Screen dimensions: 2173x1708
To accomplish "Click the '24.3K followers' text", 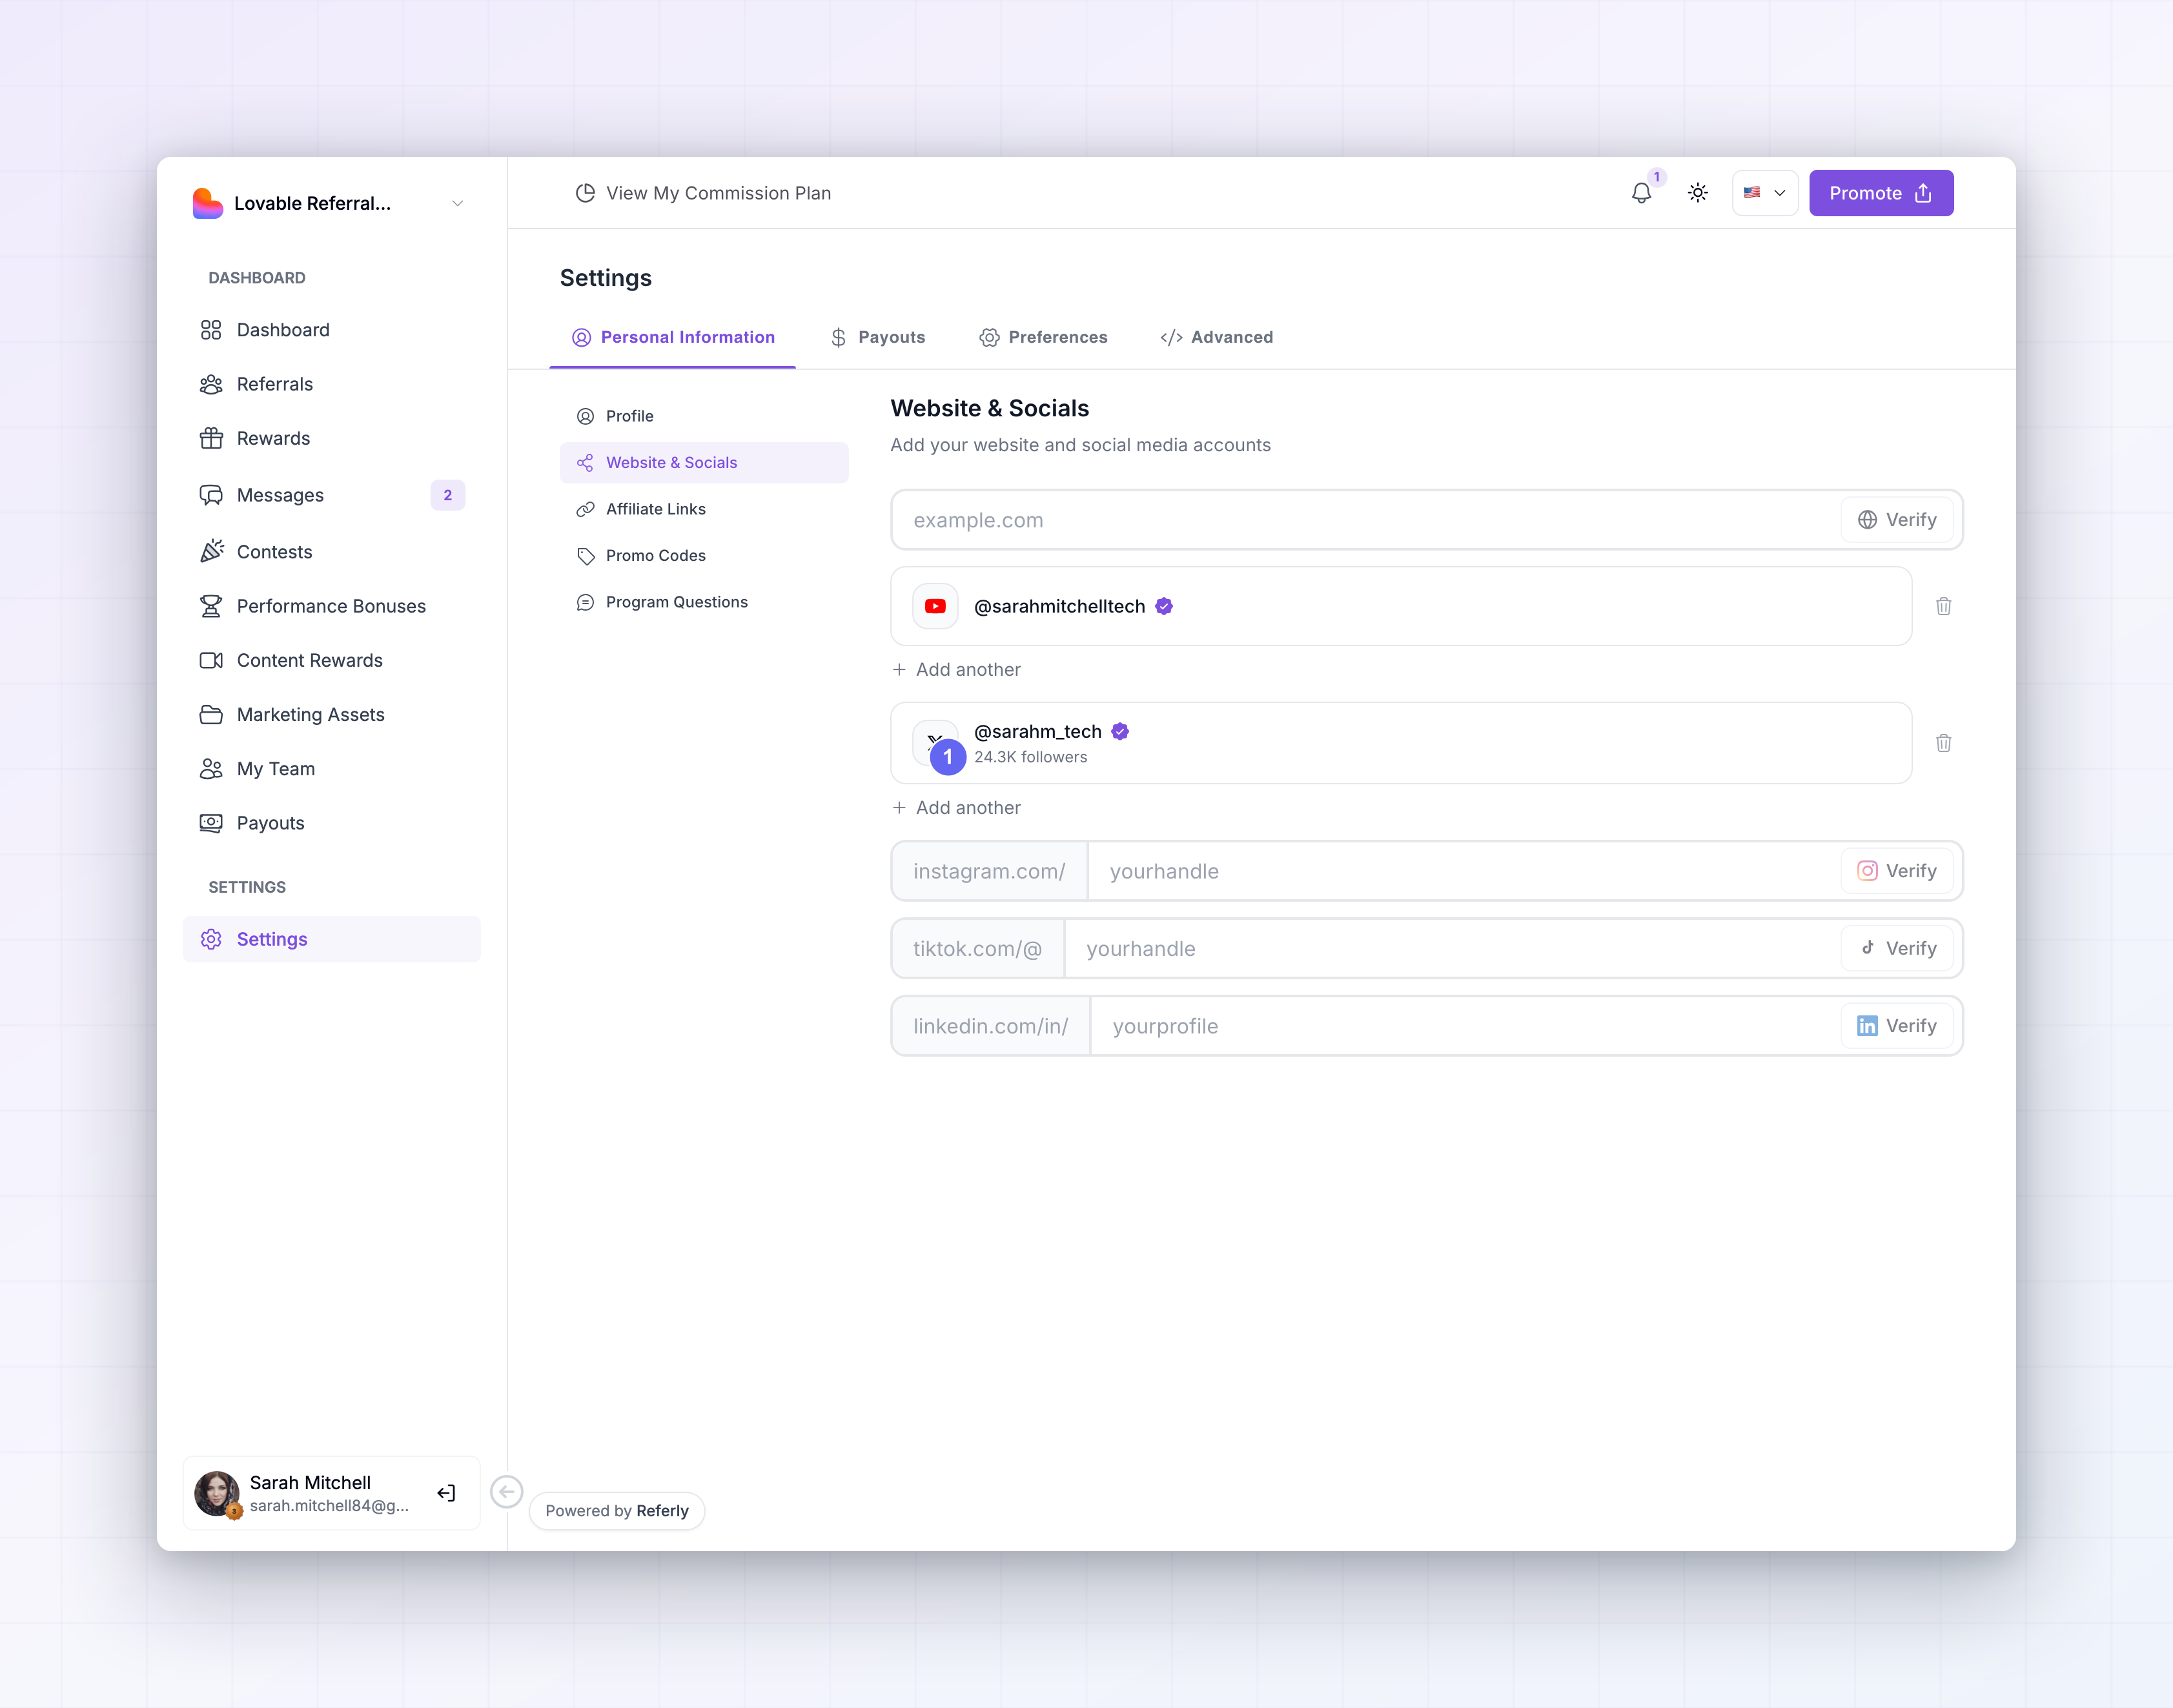I will [x=1030, y=757].
